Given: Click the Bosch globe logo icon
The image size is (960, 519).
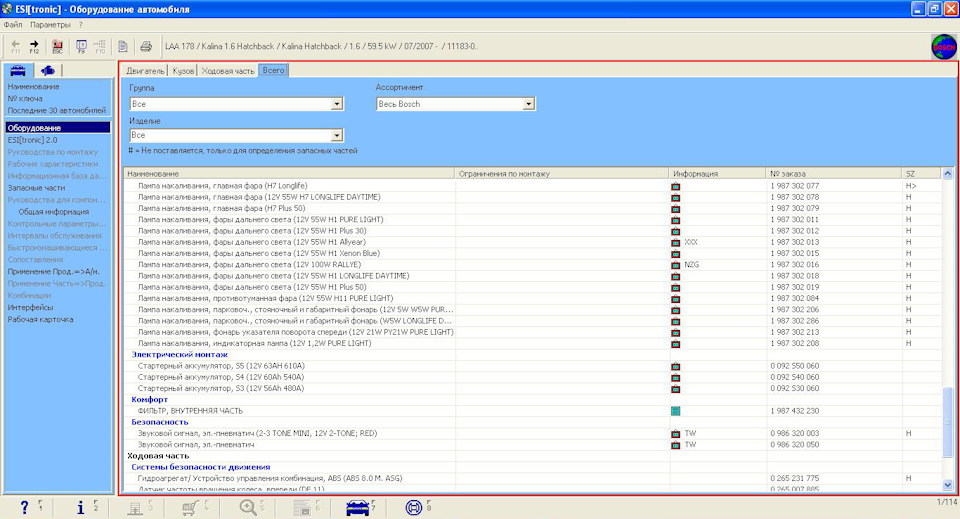Looking at the screenshot, I should pyautogui.click(x=943, y=47).
